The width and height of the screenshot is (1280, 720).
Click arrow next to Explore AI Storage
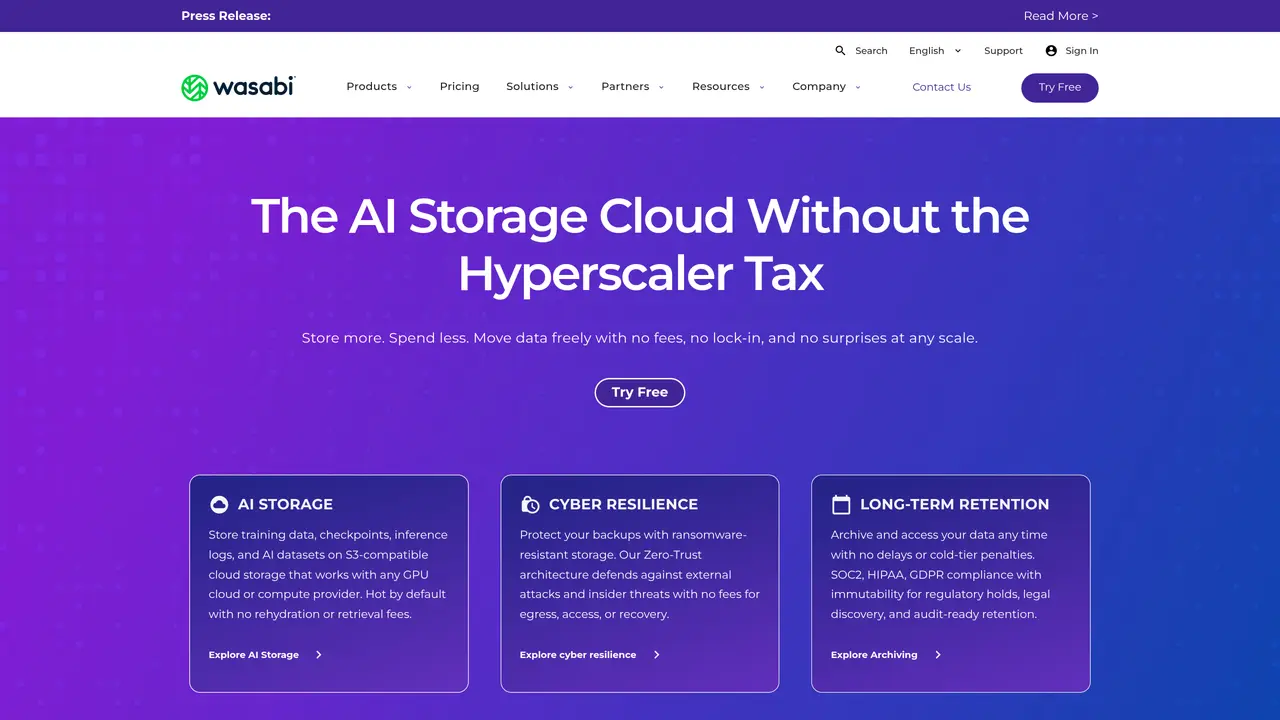click(319, 655)
